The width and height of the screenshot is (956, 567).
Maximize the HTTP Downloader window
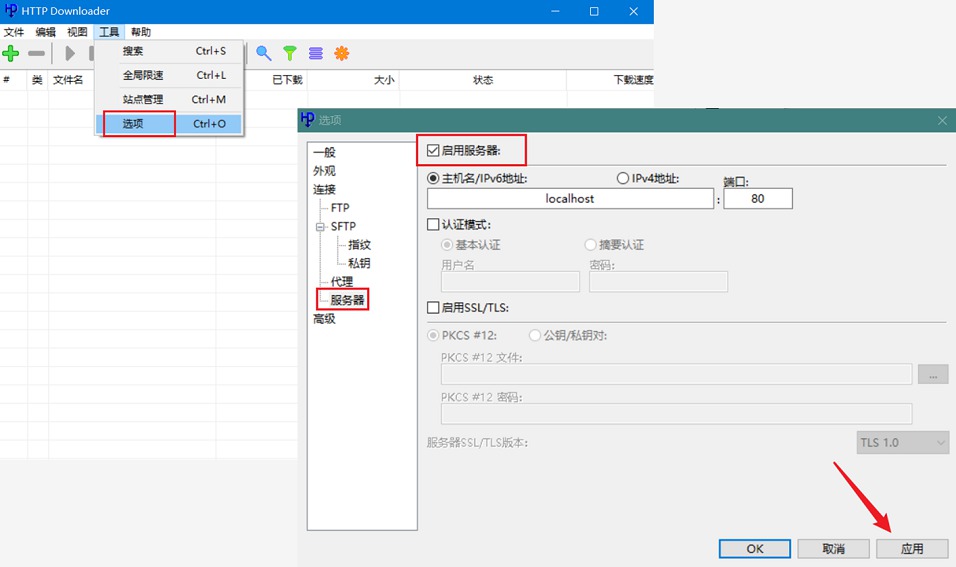(x=594, y=11)
